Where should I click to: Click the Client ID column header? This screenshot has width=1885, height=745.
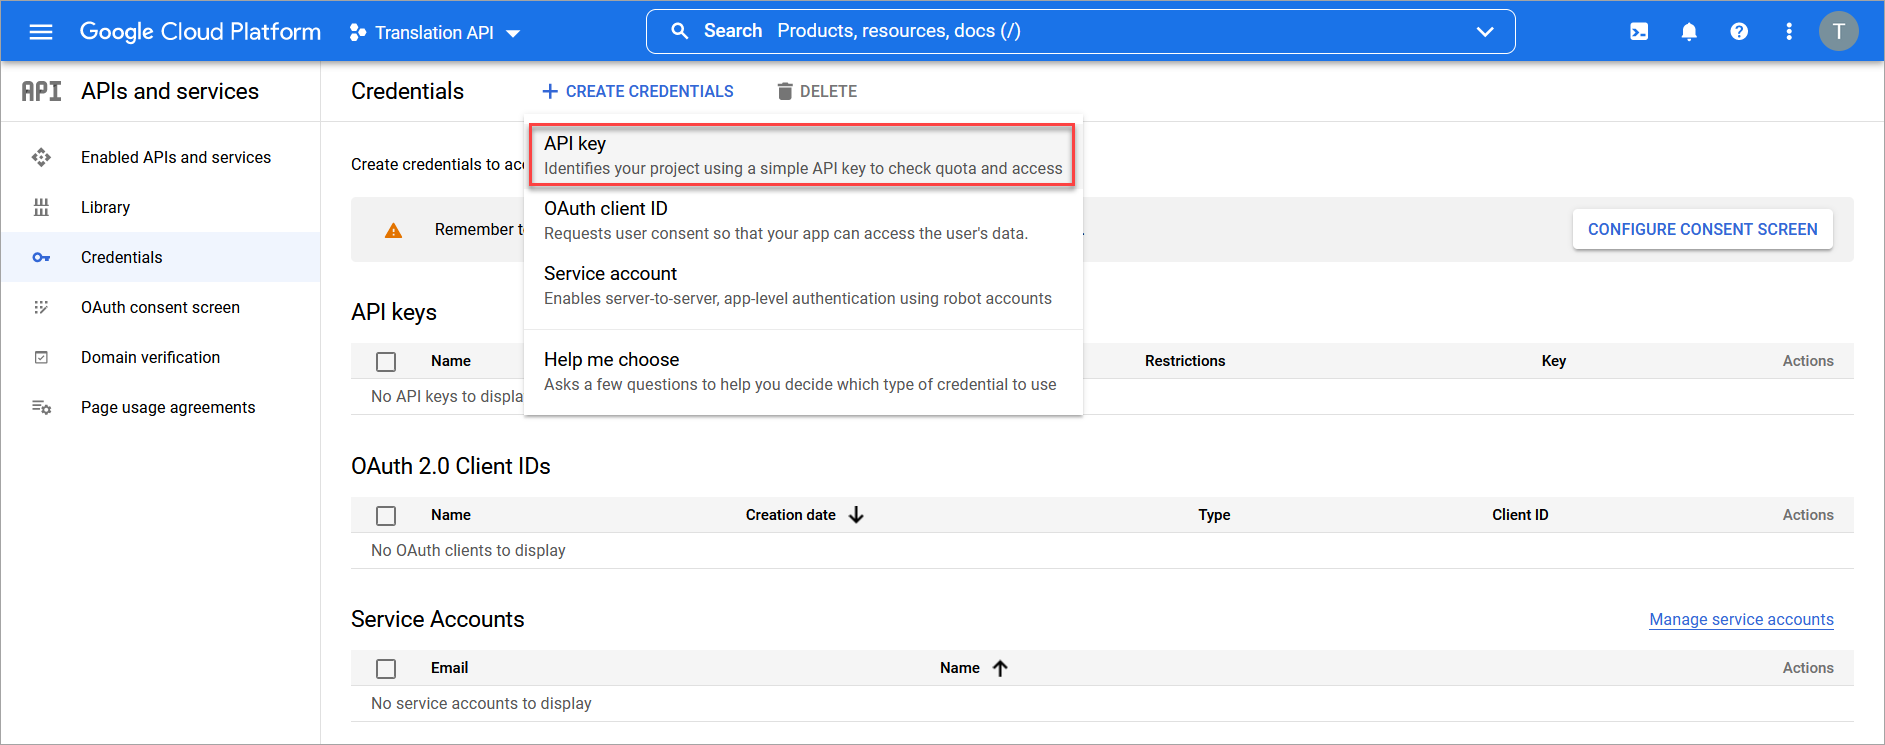(x=1520, y=515)
